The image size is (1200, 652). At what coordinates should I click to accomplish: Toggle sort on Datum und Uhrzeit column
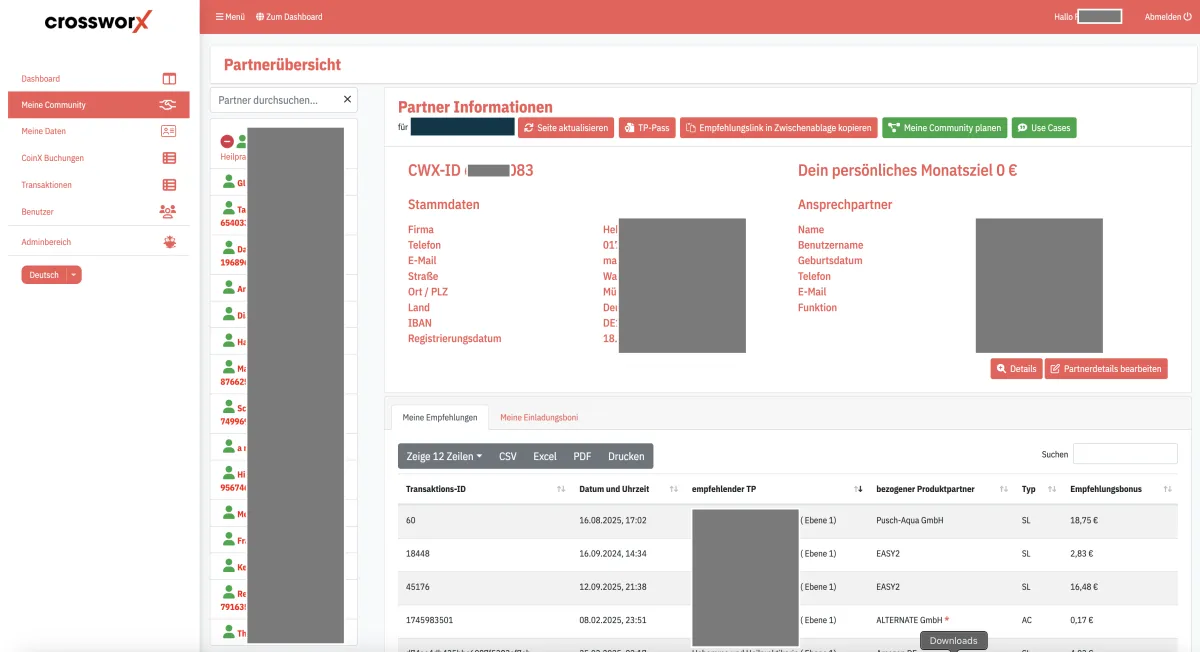click(x=672, y=489)
